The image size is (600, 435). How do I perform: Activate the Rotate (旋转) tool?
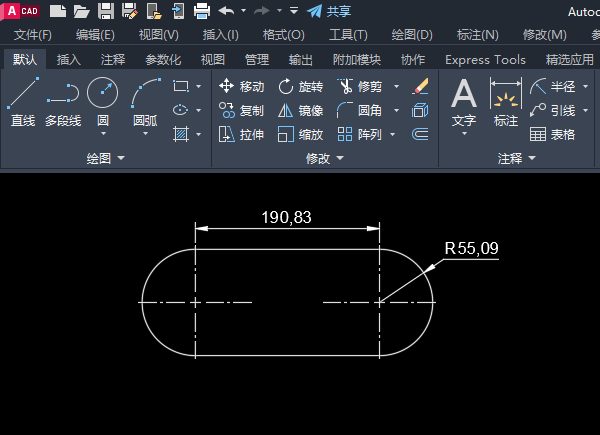pos(300,86)
